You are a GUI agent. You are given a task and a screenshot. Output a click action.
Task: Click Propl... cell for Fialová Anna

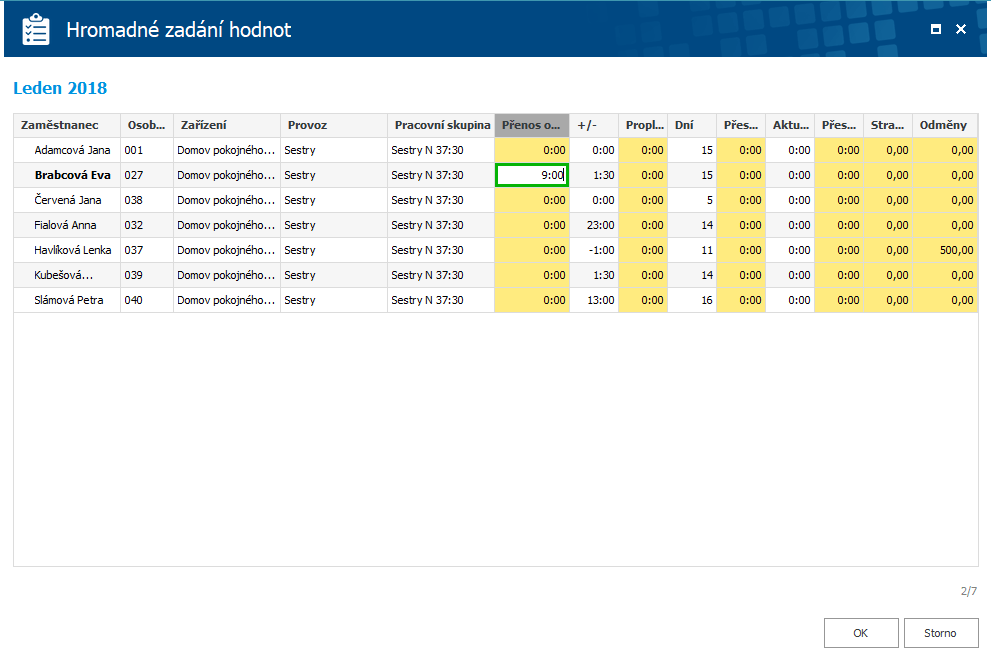coord(643,225)
